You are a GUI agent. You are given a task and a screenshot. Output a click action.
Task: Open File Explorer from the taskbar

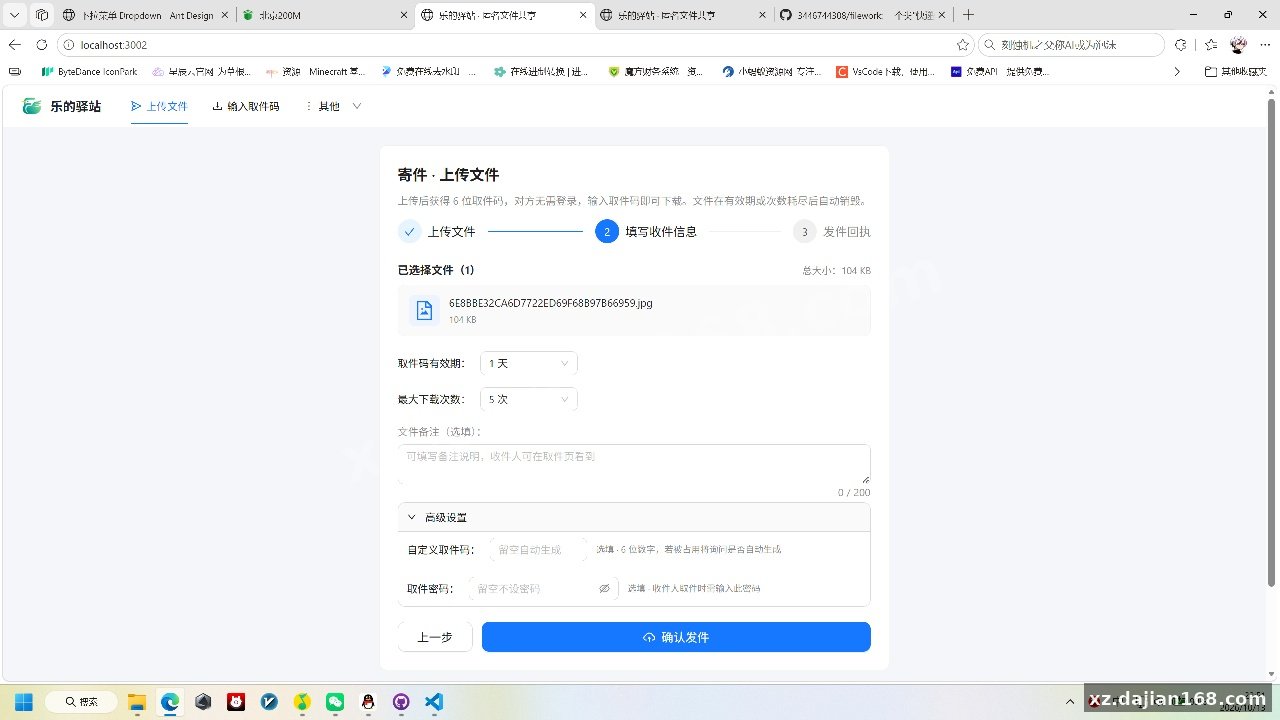tap(137, 701)
